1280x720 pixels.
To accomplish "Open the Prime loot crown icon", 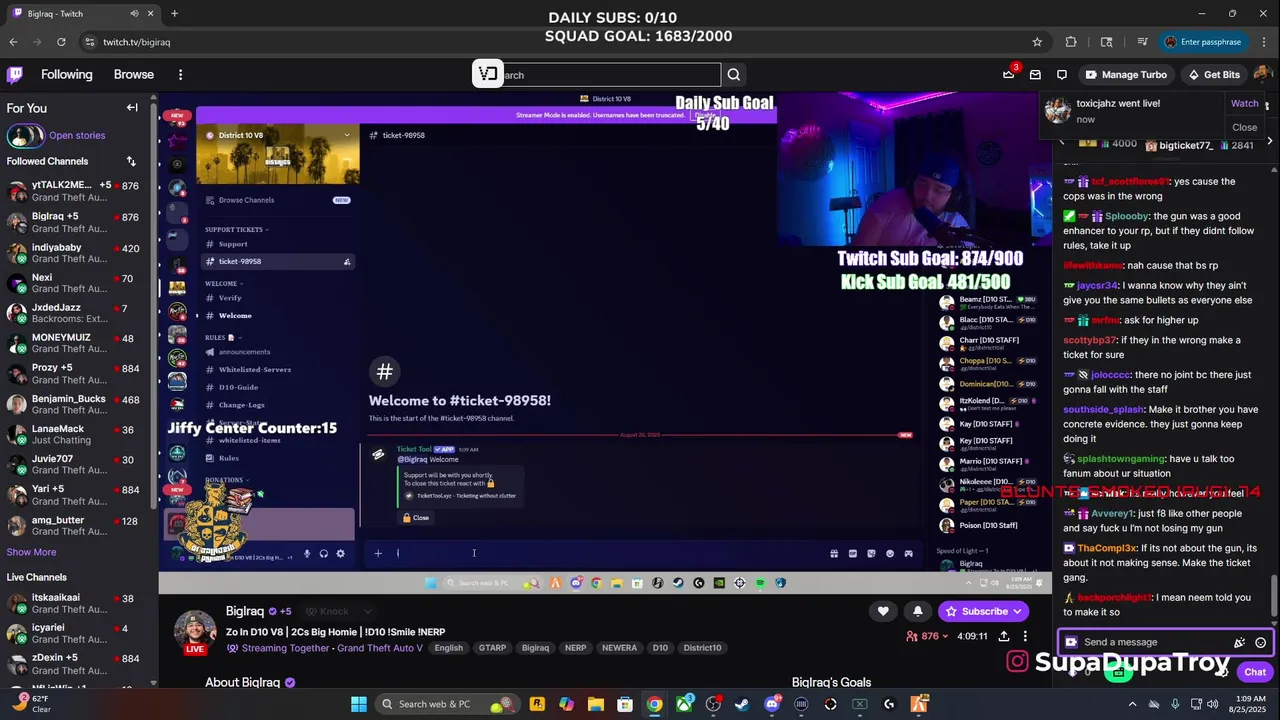I will tap(1009, 74).
